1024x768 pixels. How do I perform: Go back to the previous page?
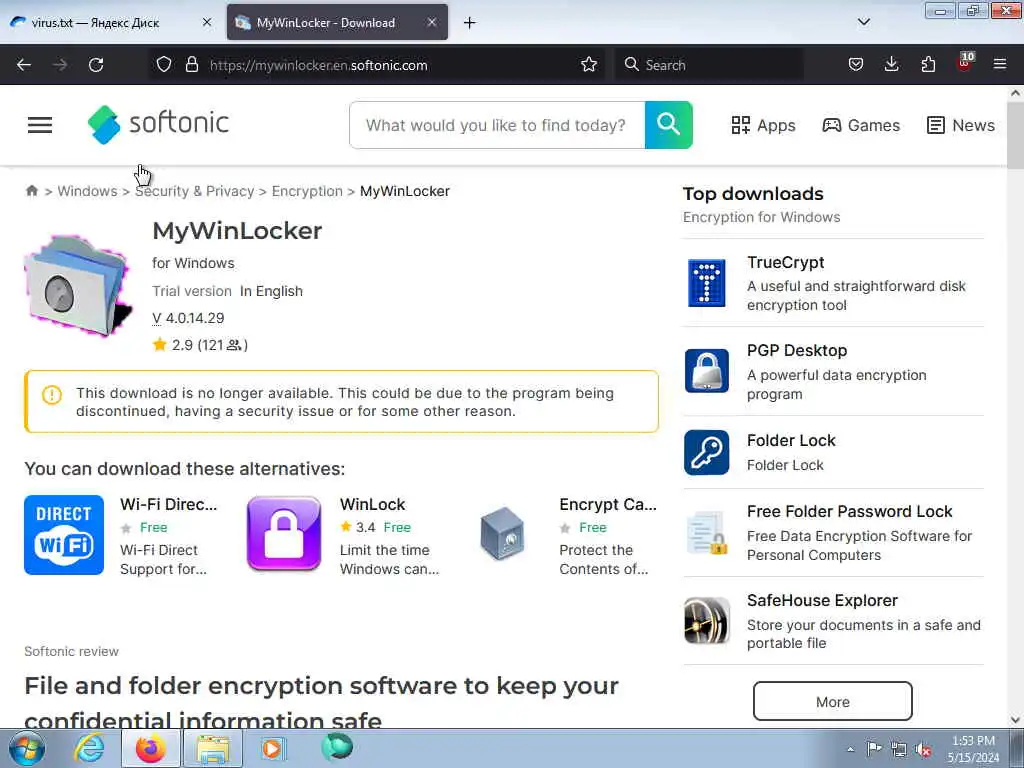[24, 65]
